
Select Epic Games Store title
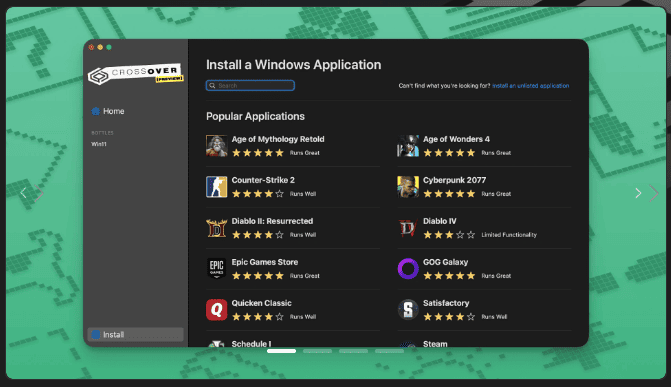pos(265,262)
